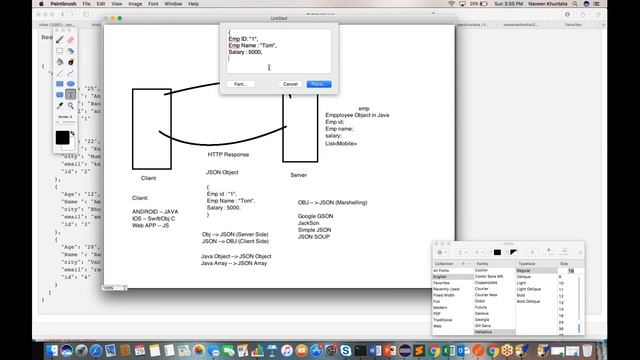Click inside the text entry field
The height and width of the screenshot is (360, 640).
tap(279, 51)
